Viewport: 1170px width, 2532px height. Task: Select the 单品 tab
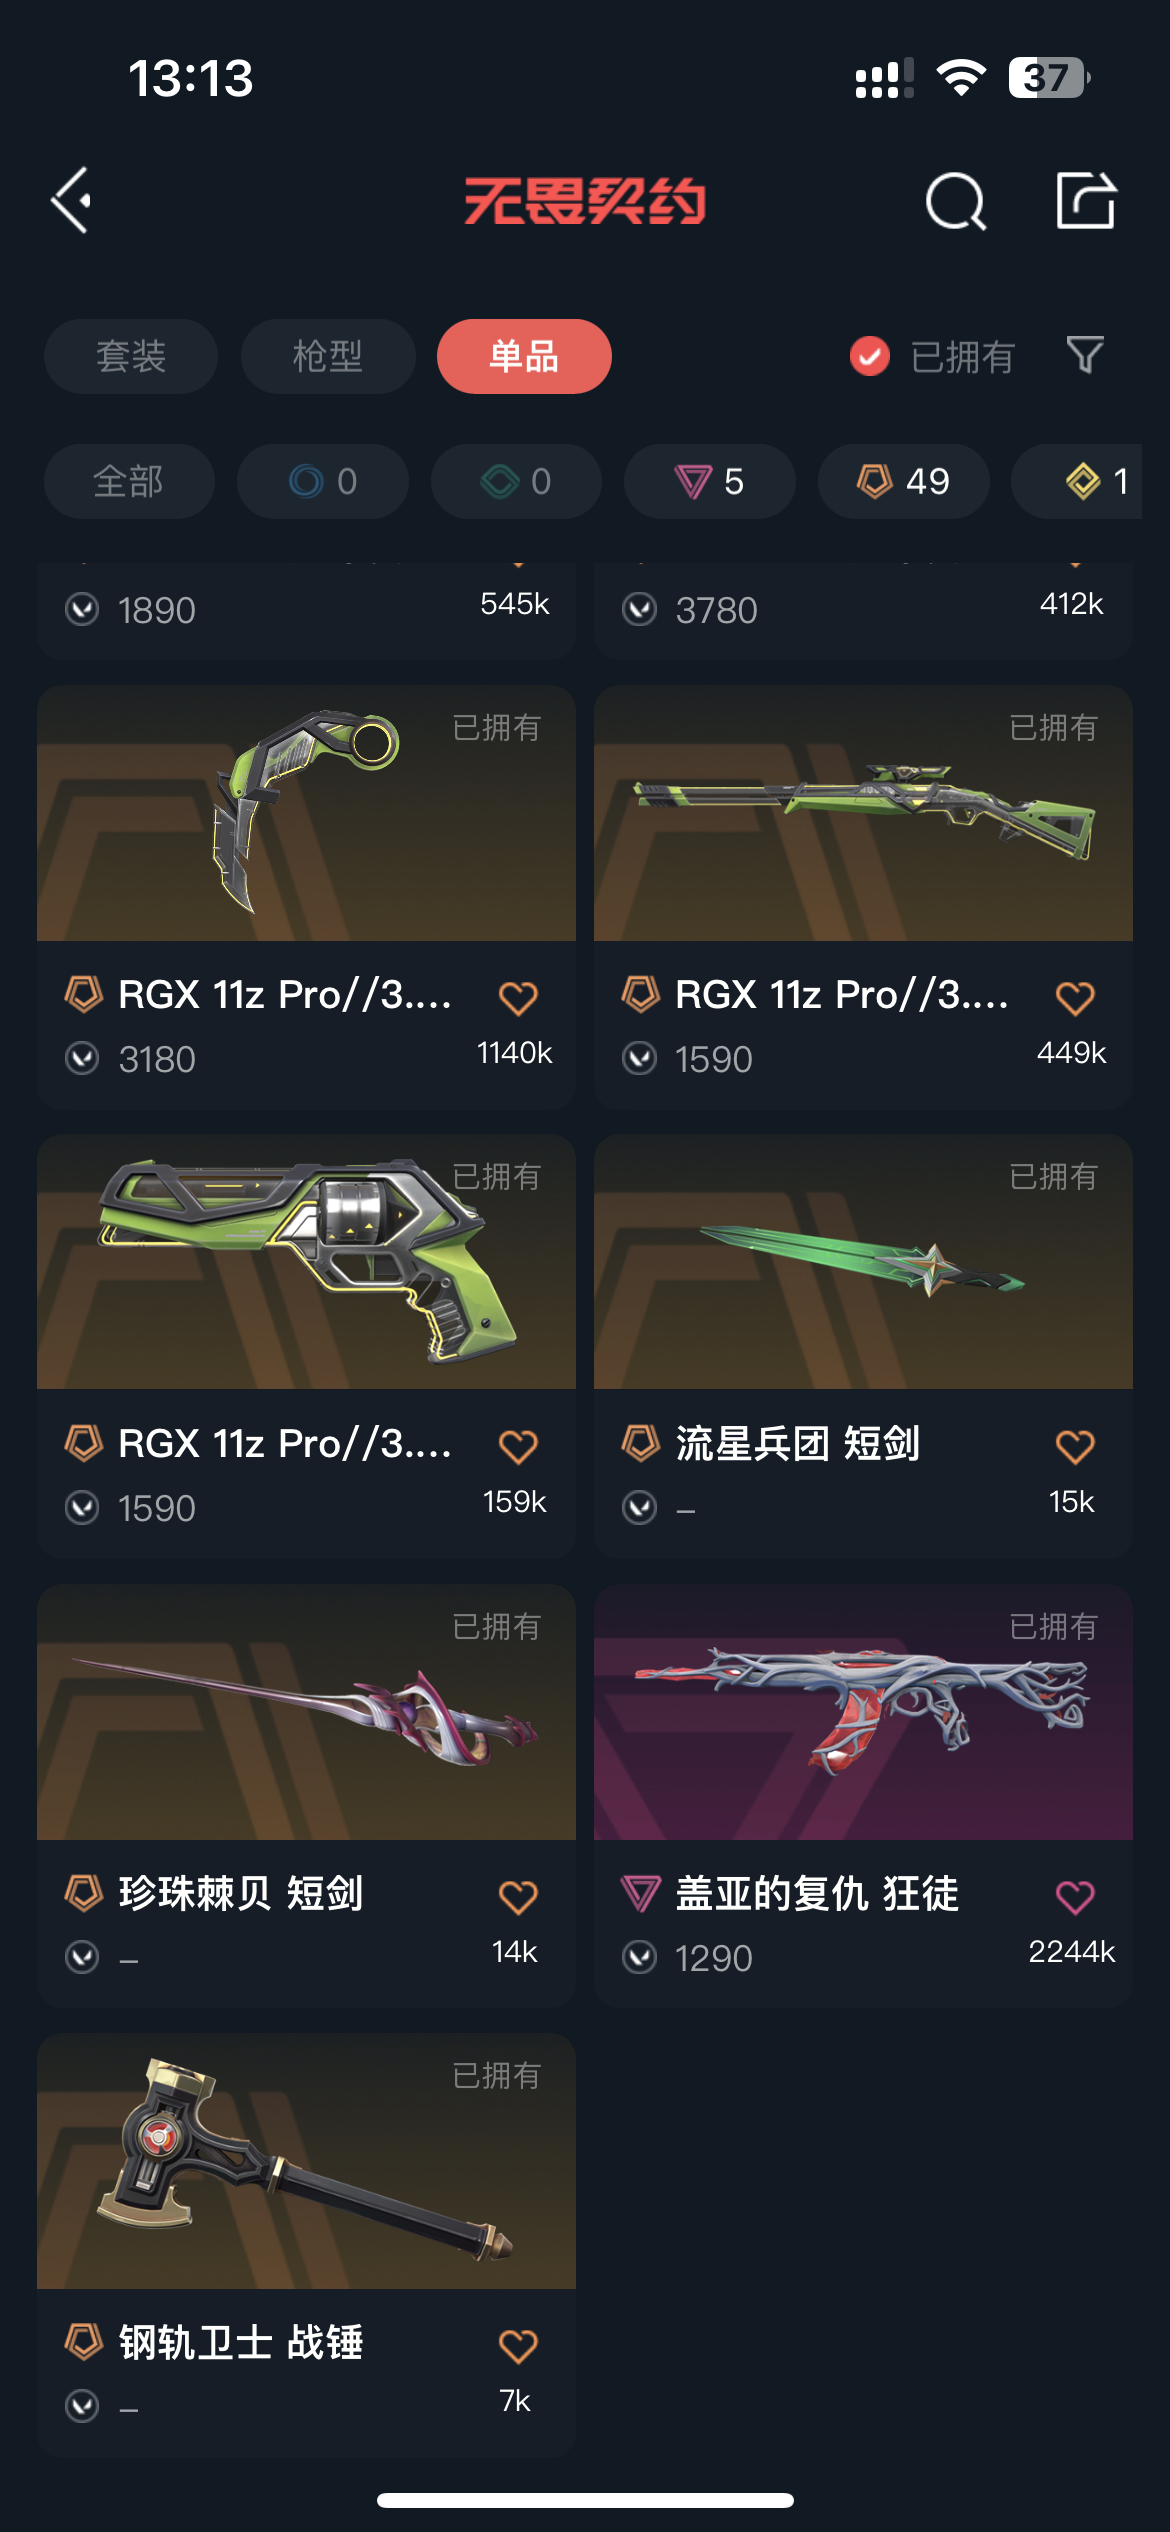(524, 356)
